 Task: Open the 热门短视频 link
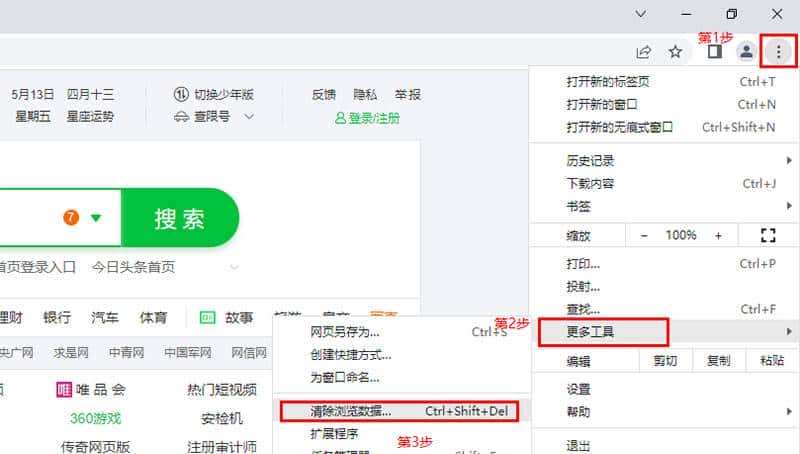222,390
